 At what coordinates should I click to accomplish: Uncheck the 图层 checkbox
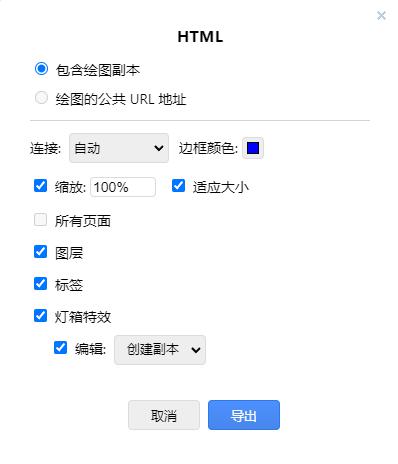tap(40, 252)
